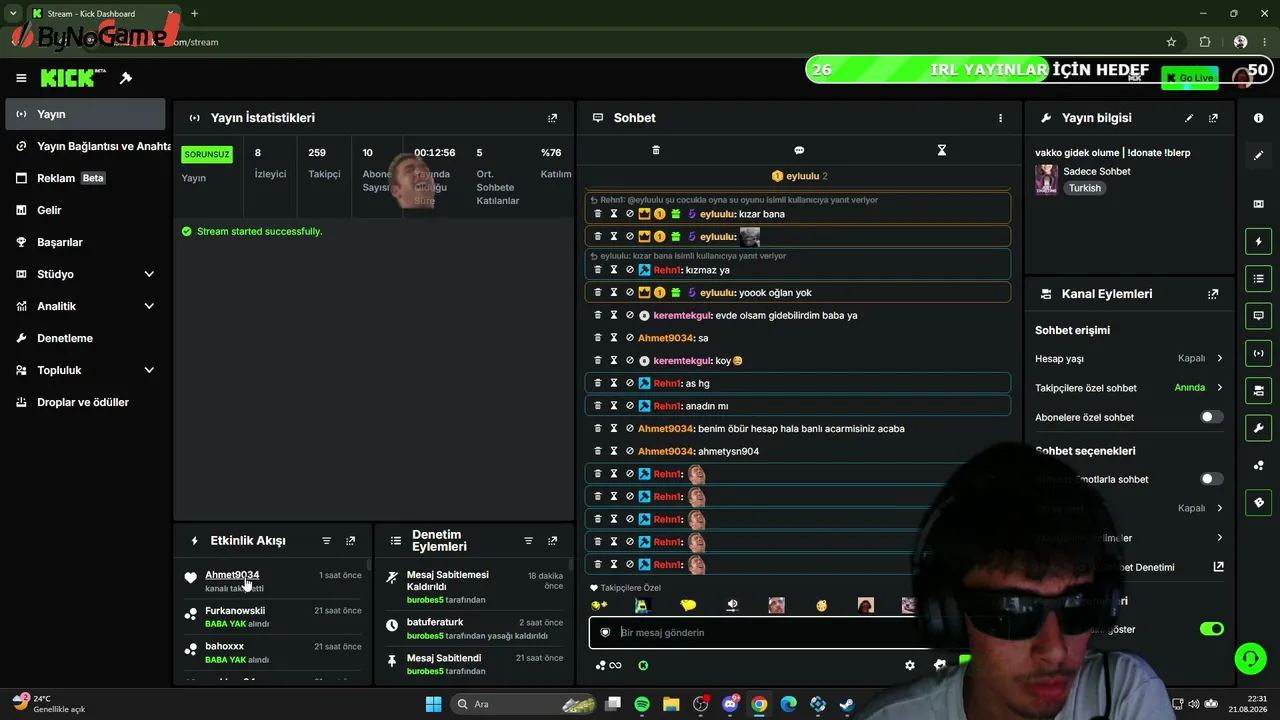Open Spotify from the taskbar

coord(642,704)
